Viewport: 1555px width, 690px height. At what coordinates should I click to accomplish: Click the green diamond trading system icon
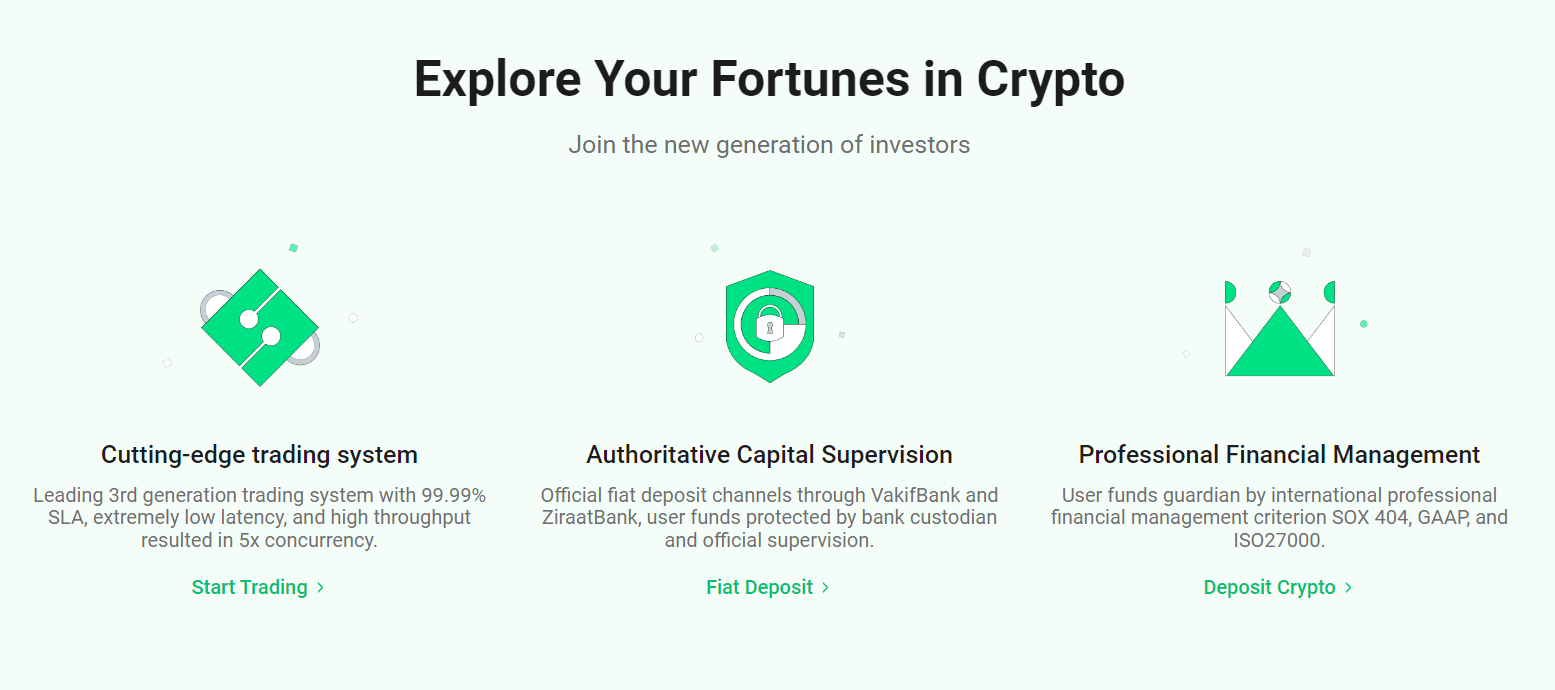tap(260, 327)
